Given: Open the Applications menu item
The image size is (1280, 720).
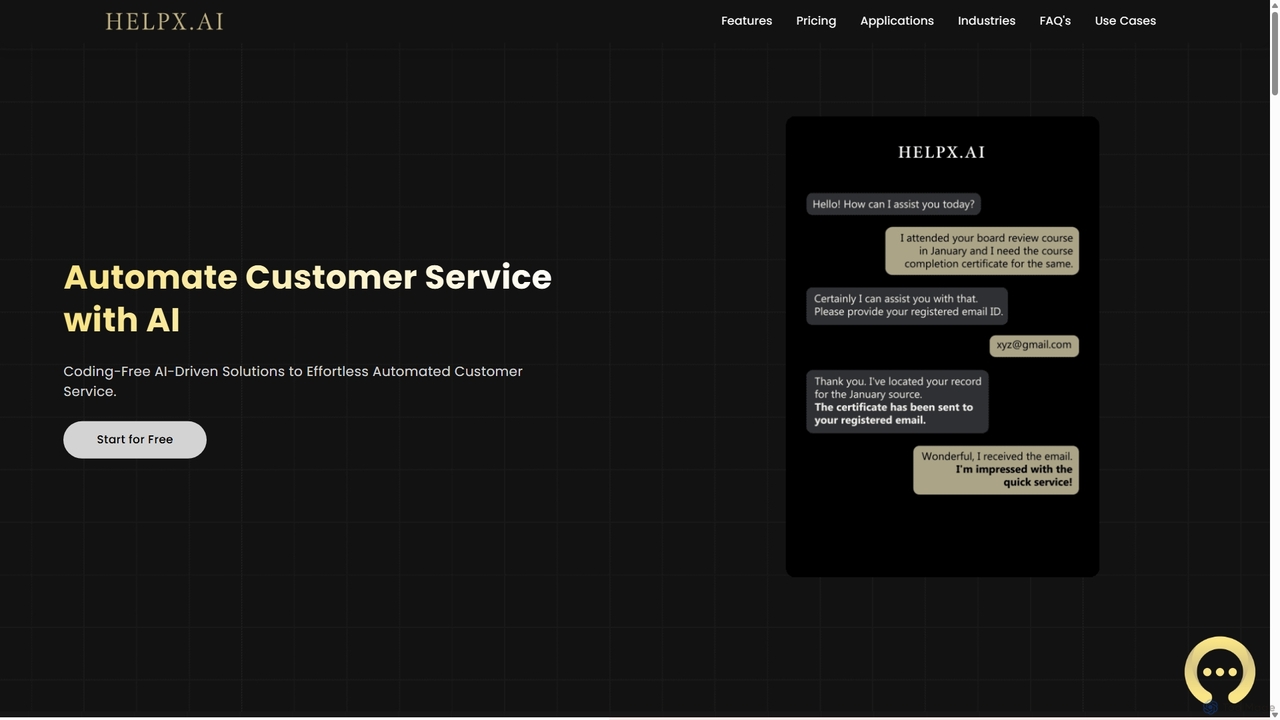Looking at the screenshot, I should pyautogui.click(x=897, y=21).
